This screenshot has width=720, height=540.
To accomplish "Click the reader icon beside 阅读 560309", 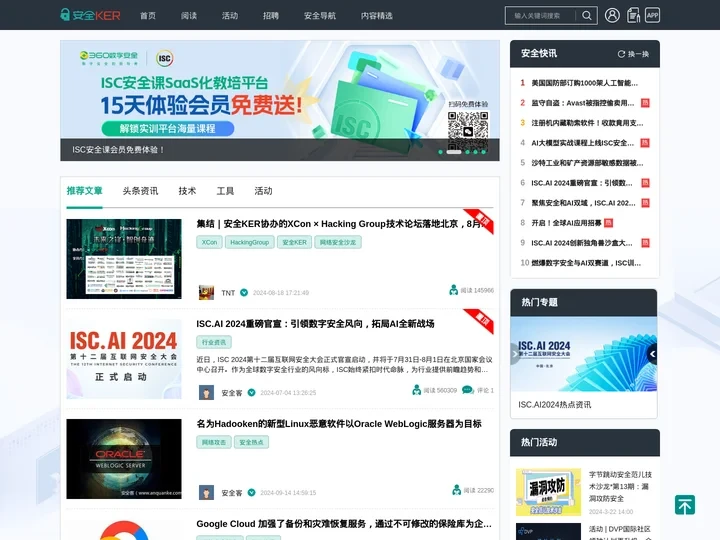I will click(x=416, y=390).
